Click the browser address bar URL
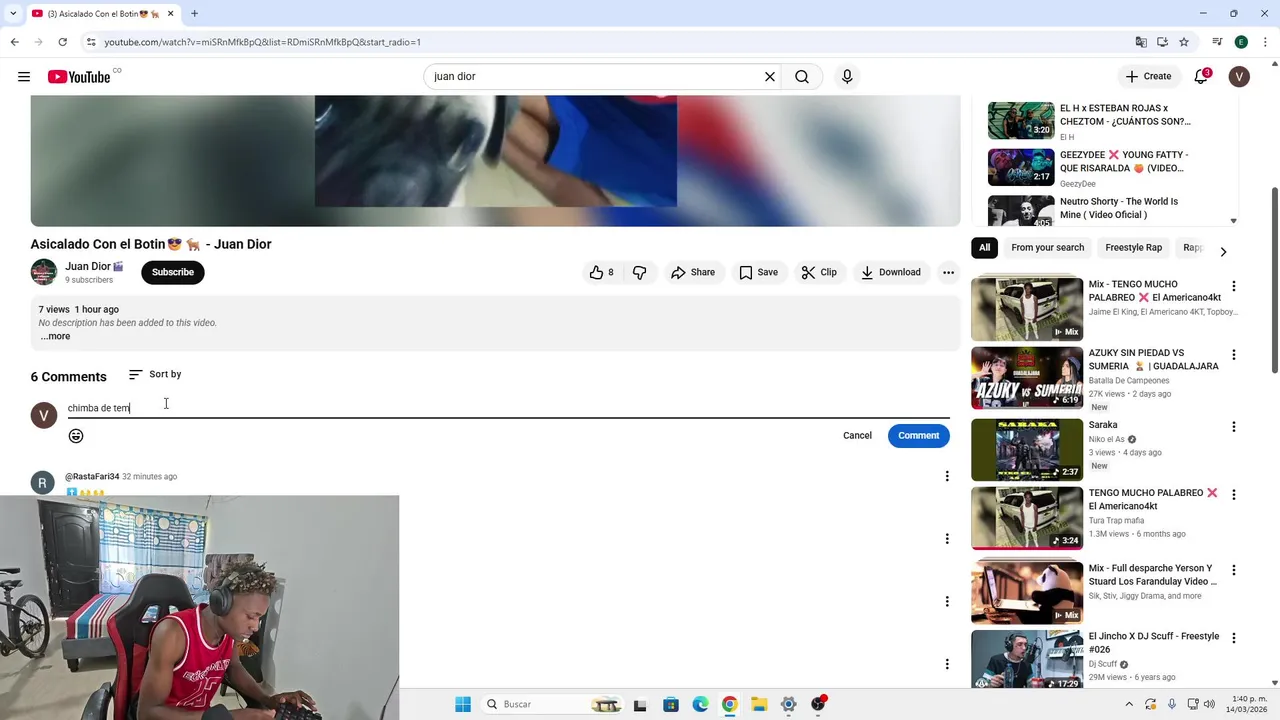 [x=262, y=42]
